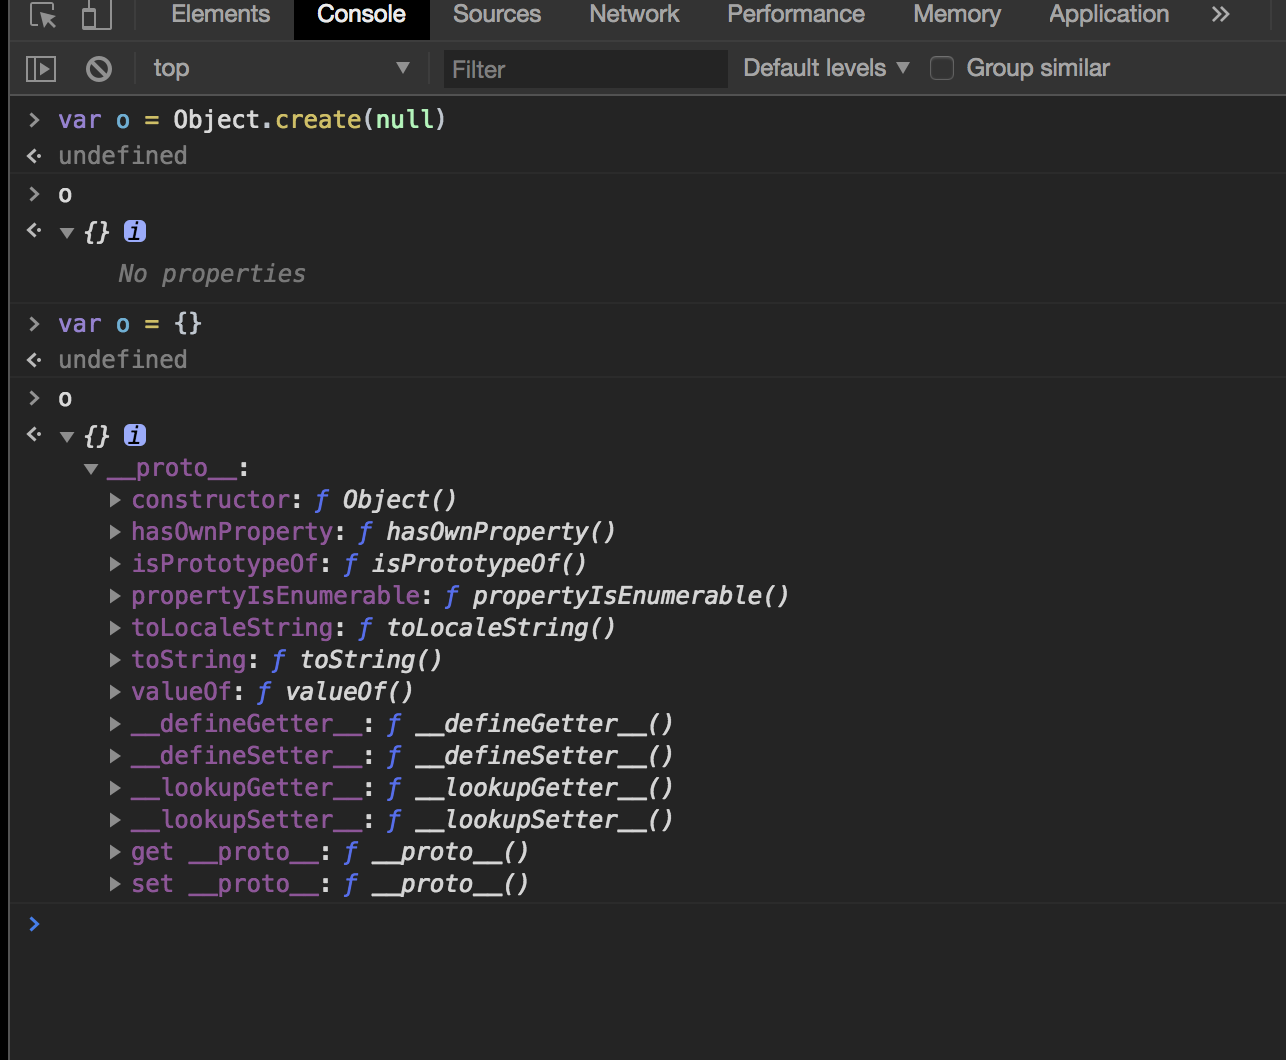Click the info icon above __proto__
The width and height of the screenshot is (1286, 1060).
coord(135,436)
